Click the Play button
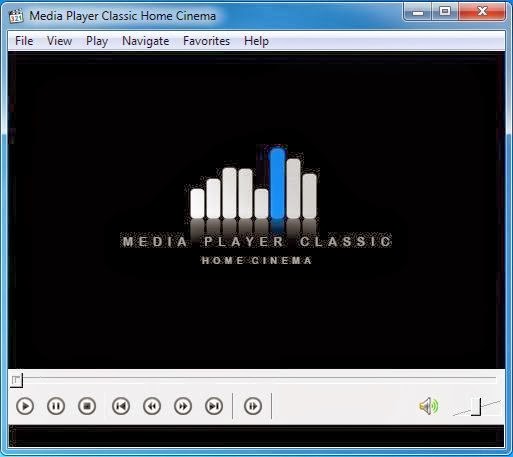This screenshot has width=513, height=457. tap(25, 406)
